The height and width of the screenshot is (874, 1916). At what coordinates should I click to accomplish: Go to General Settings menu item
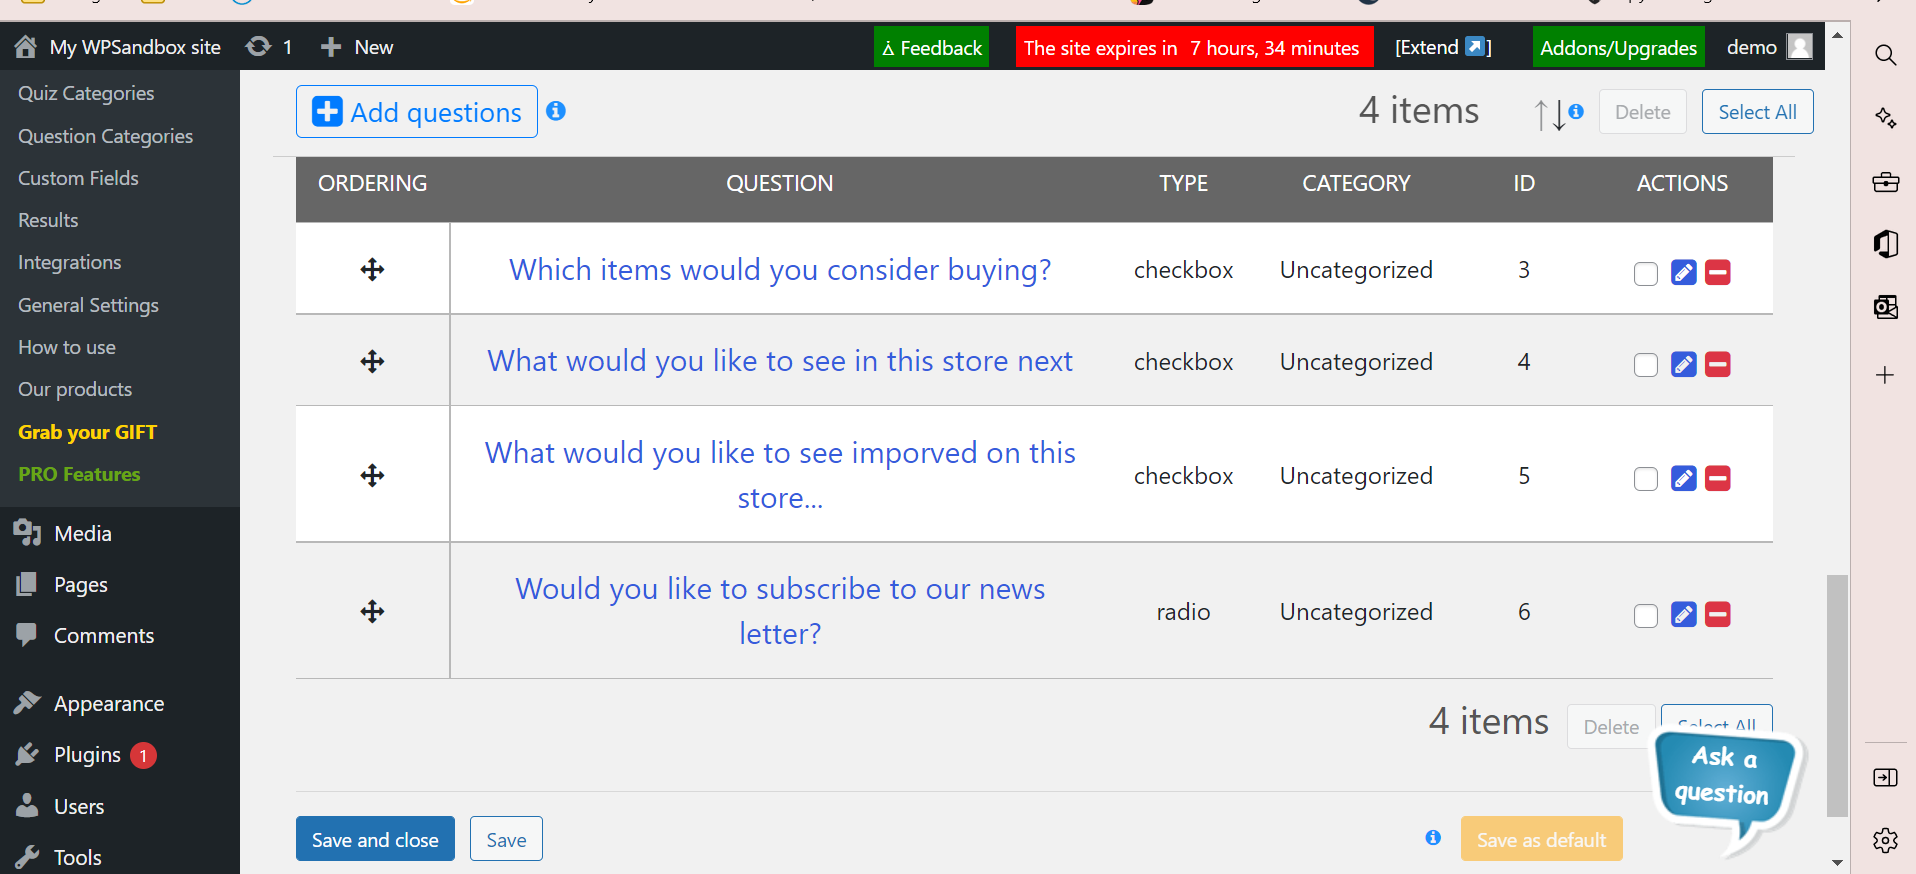pos(88,305)
